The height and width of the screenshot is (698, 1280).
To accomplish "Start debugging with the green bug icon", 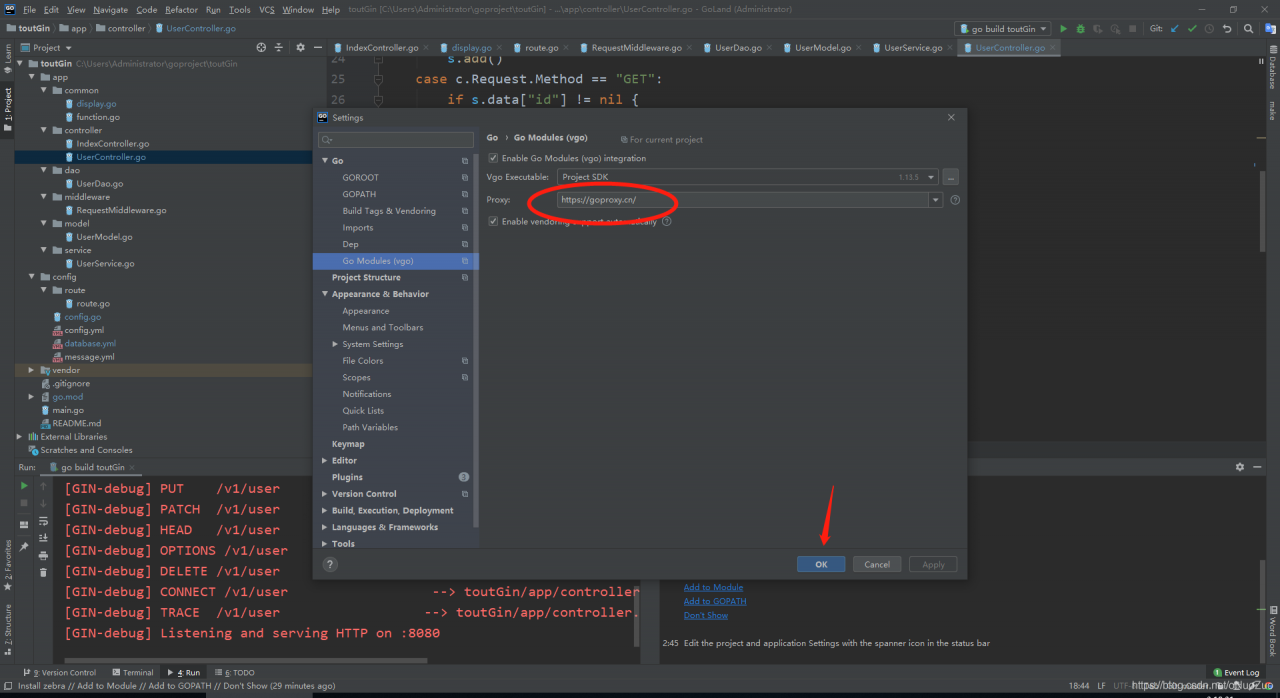I will tap(1081, 29).
